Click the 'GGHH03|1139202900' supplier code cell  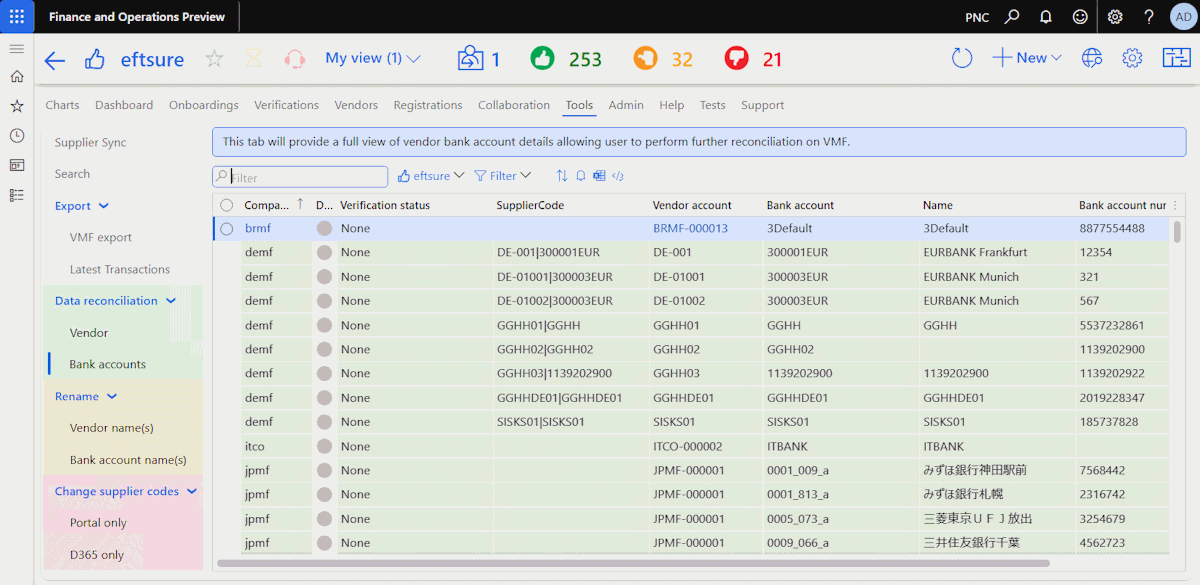click(571, 374)
